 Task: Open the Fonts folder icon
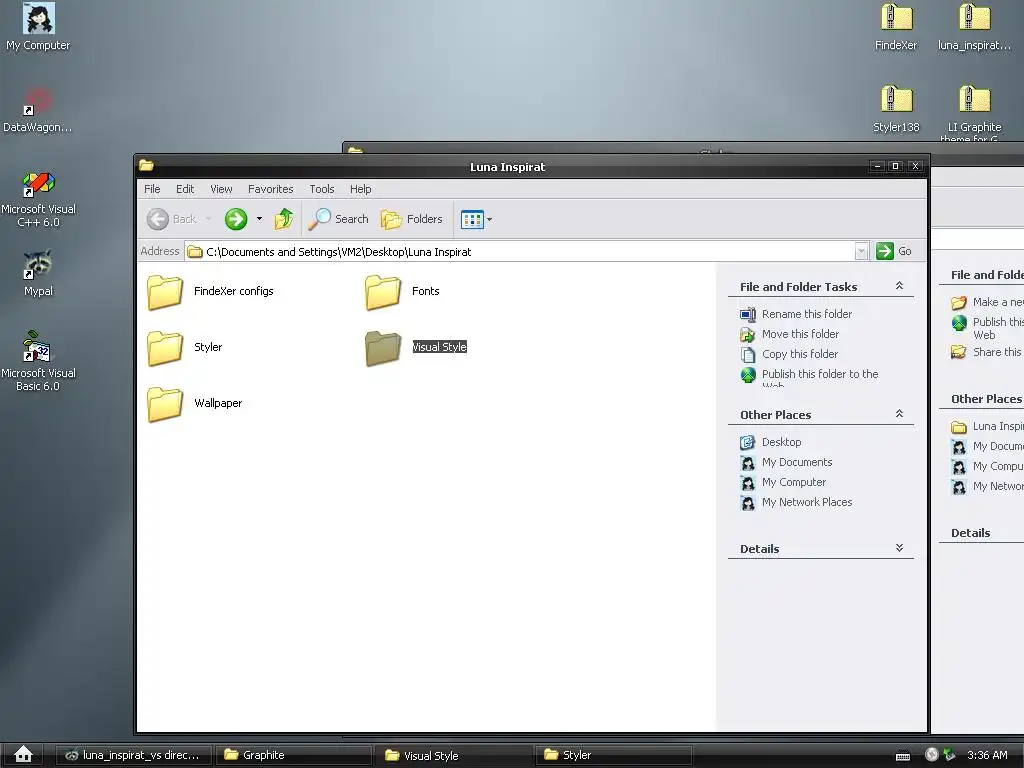tap(383, 292)
